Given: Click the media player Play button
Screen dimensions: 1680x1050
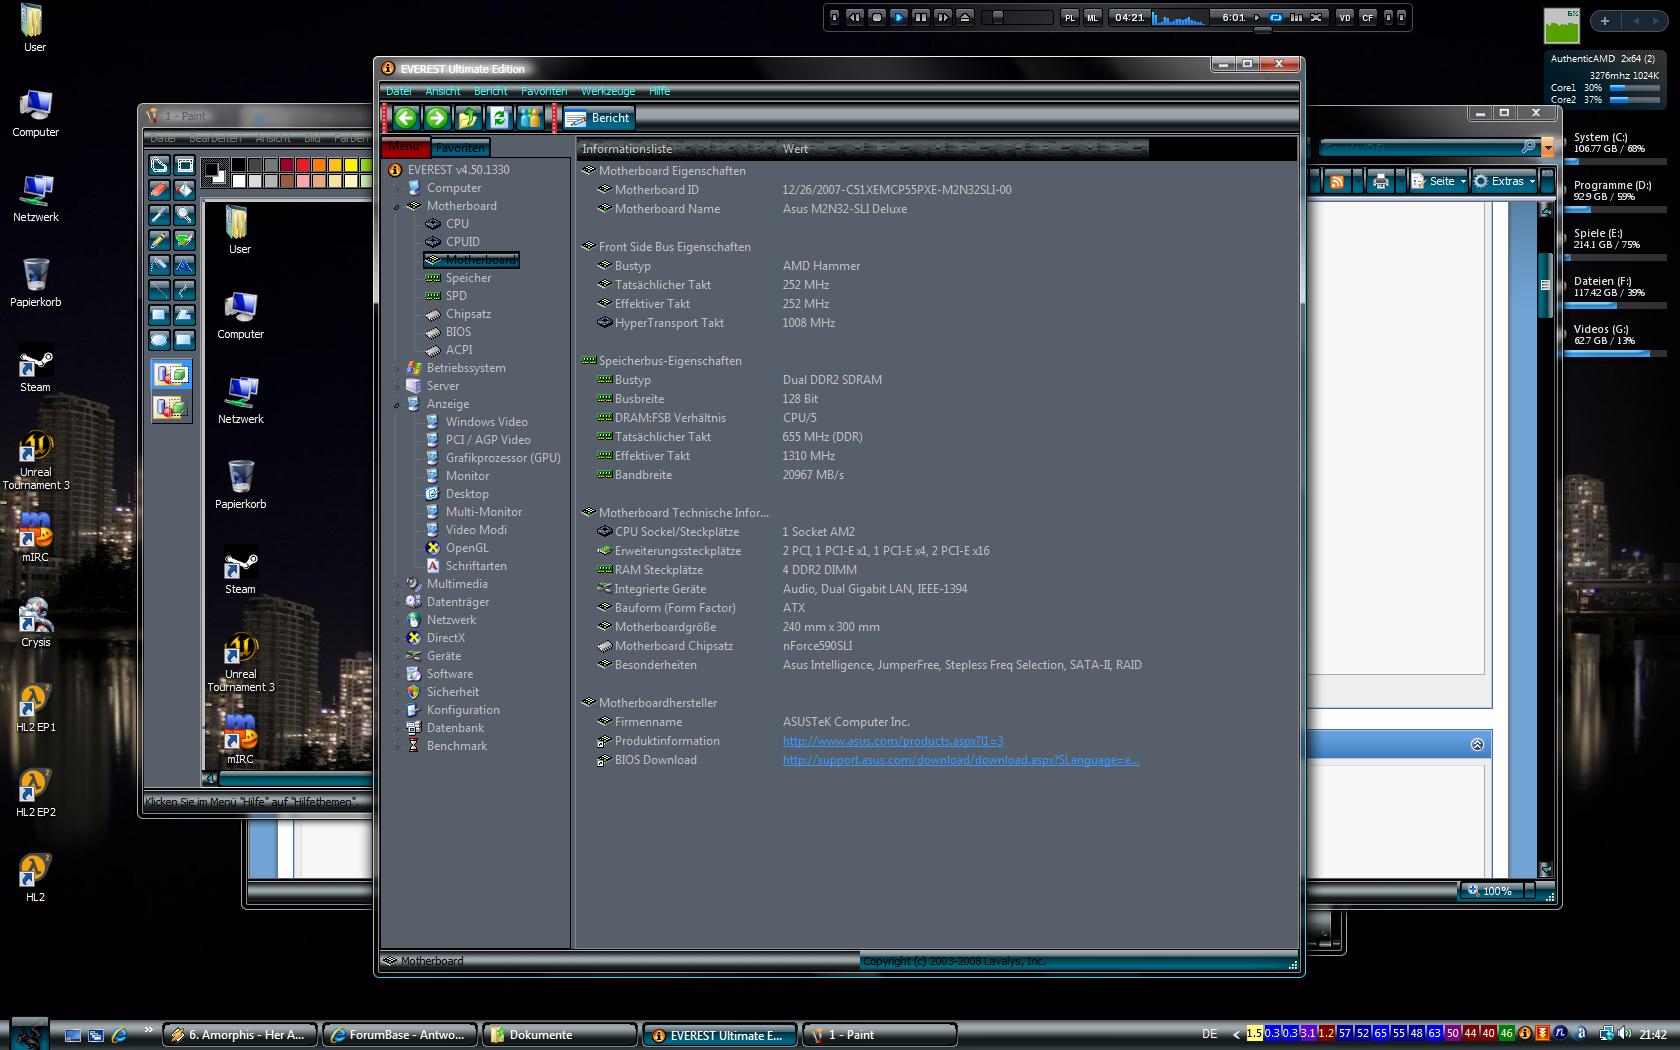Looking at the screenshot, I should (899, 17).
